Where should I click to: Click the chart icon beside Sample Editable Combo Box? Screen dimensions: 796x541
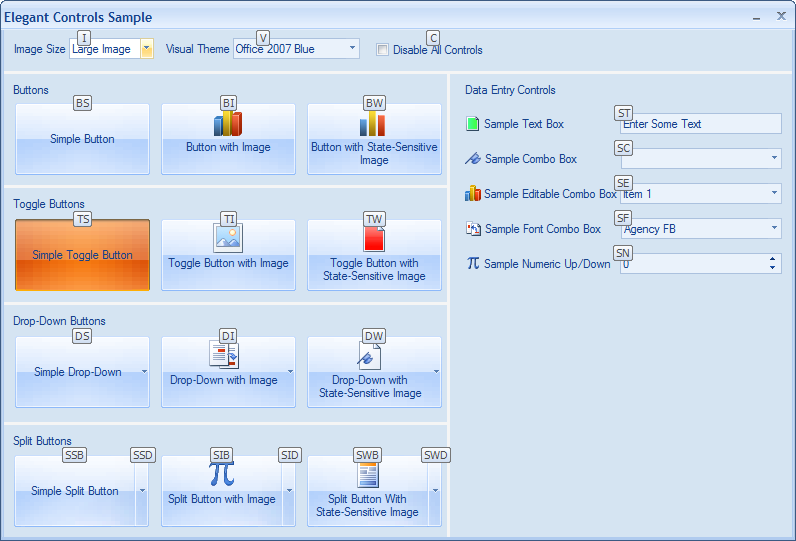(x=473, y=193)
